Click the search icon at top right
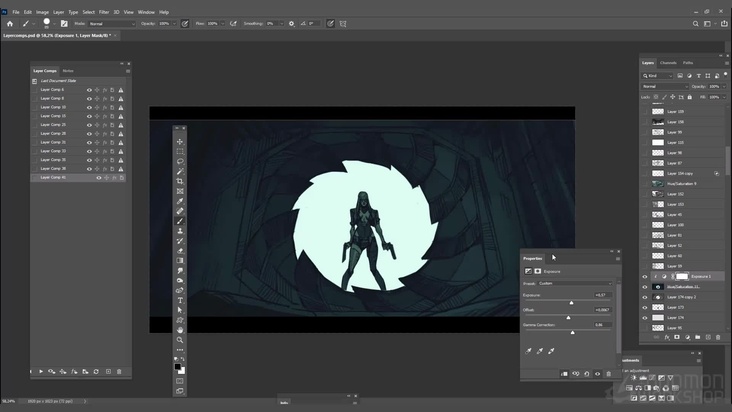732x412 pixels. click(696, 23)
